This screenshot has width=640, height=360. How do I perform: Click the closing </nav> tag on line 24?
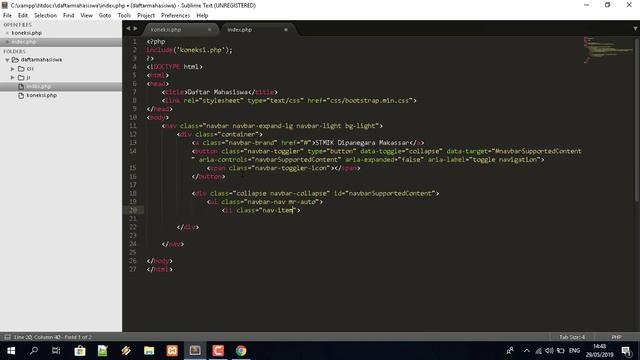173,244
